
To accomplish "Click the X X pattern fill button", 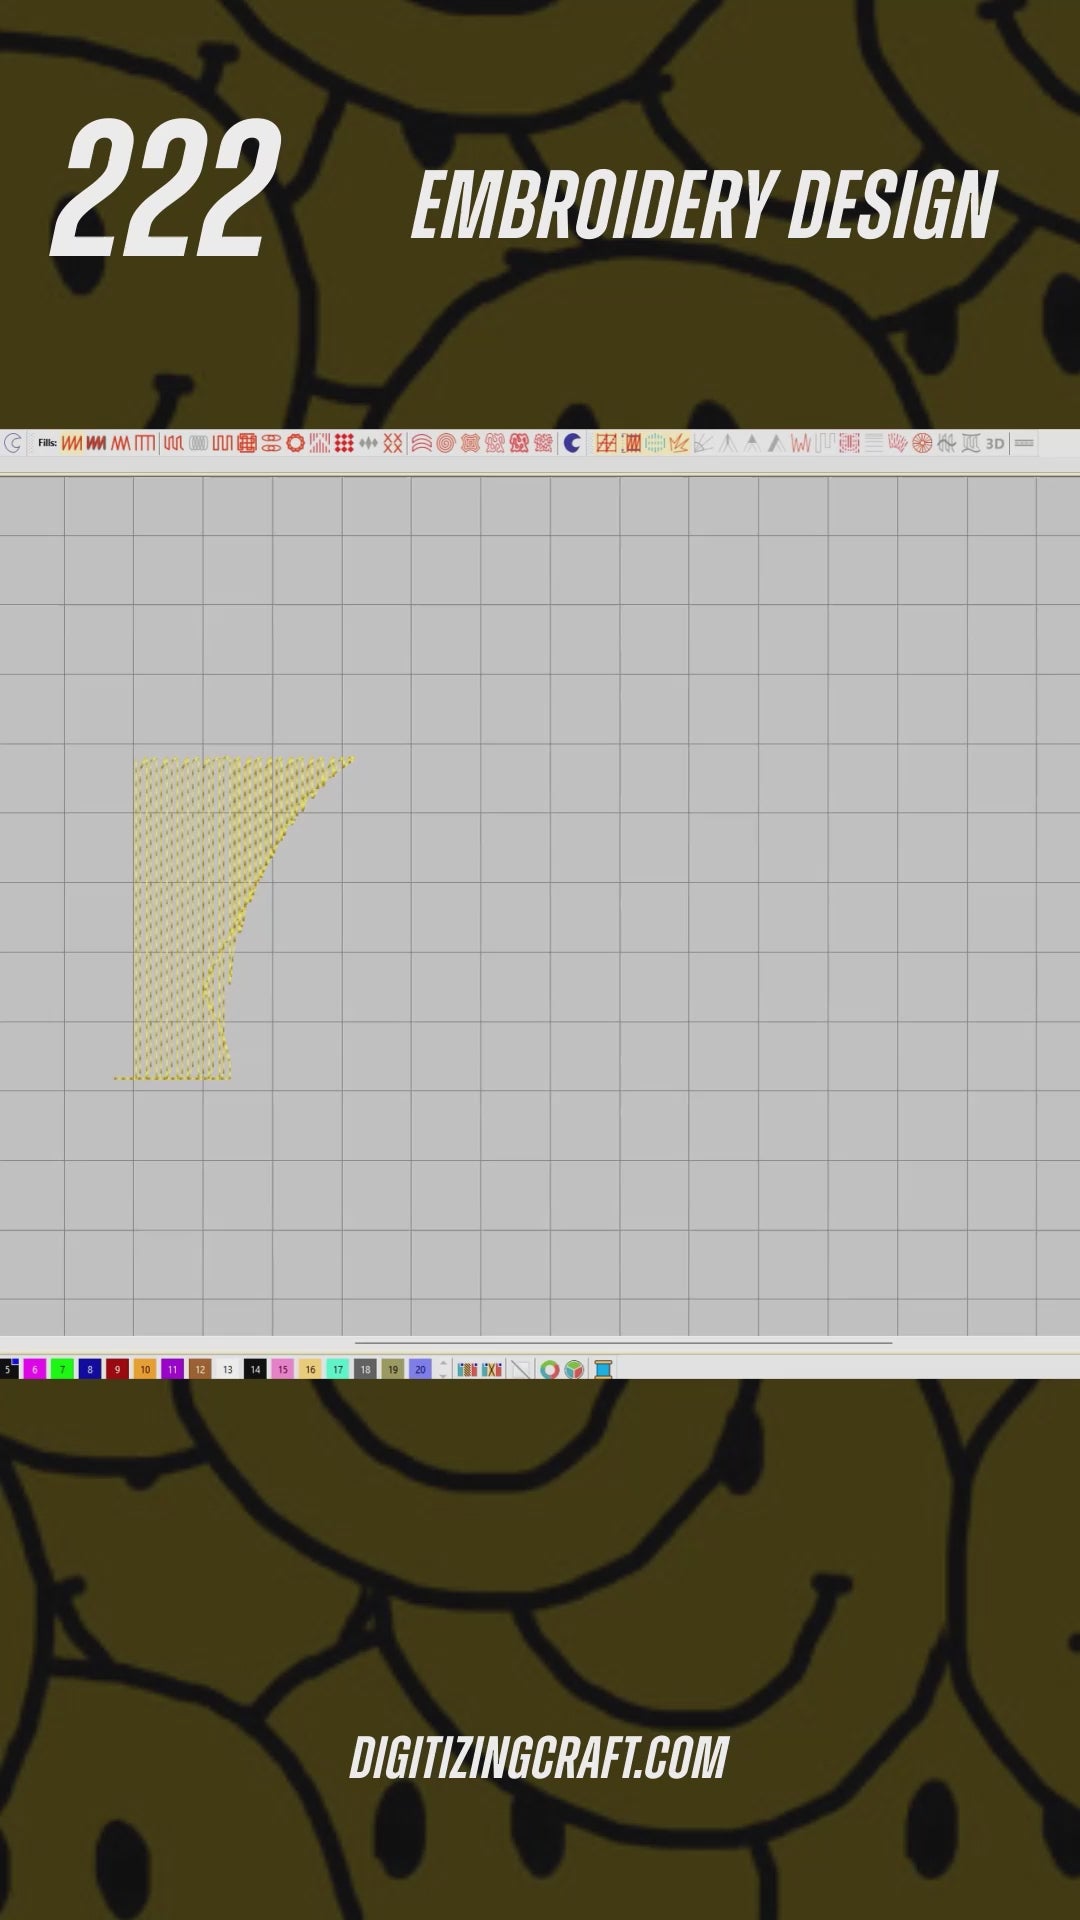I will click(393, 443).
